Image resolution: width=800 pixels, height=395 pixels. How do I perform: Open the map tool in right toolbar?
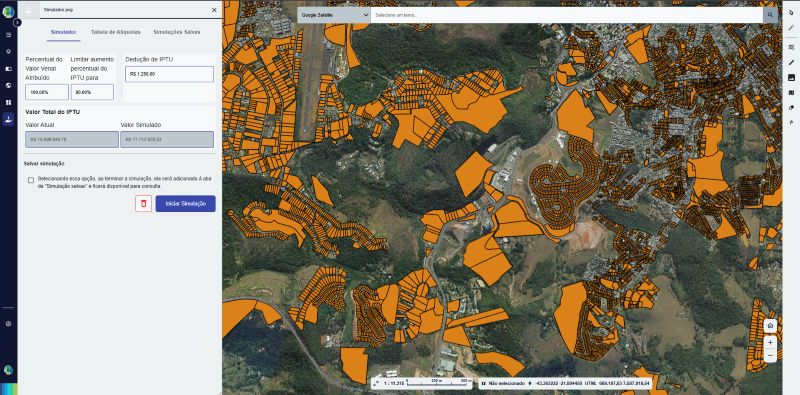point(791,92)
